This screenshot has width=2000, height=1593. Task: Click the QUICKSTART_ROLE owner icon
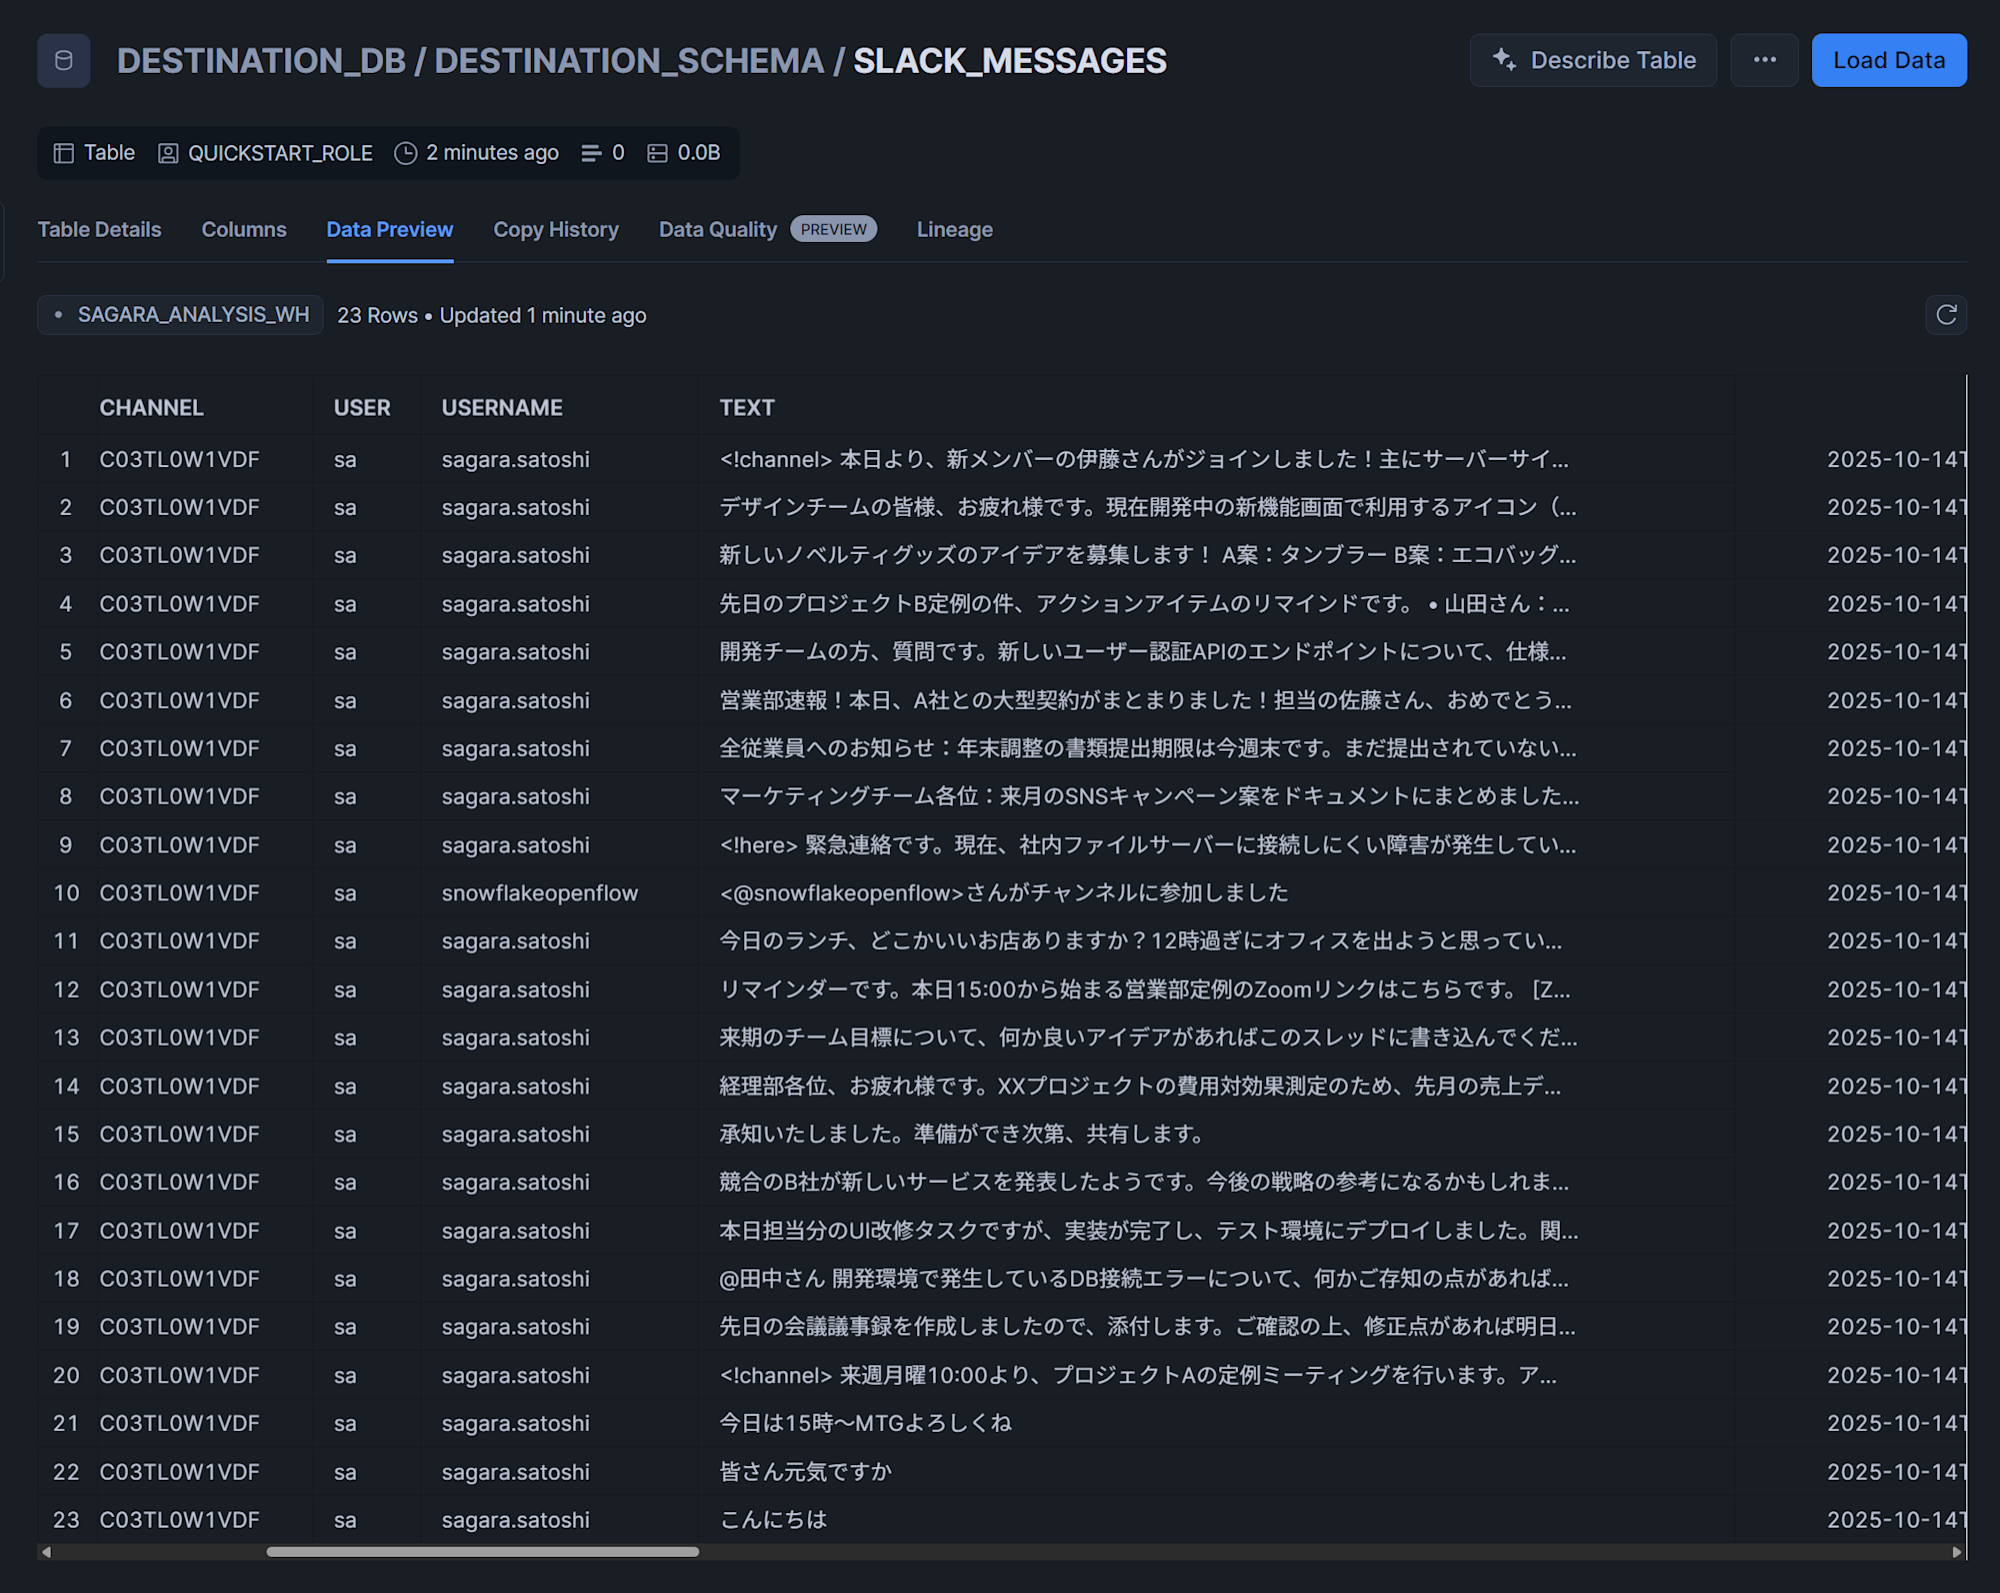pos(168,153)
